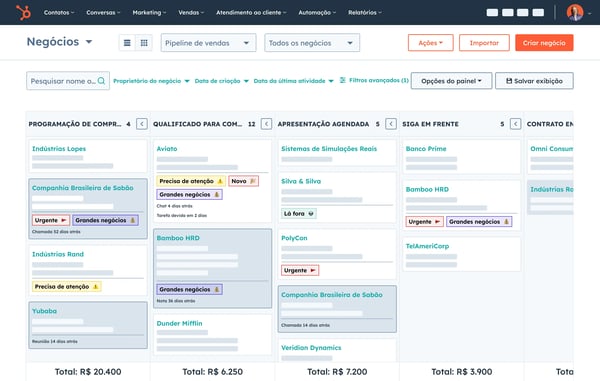The image size is (600, 381).
Task: Open the Banco Prime deal
Action: click(x=426, y=149)
